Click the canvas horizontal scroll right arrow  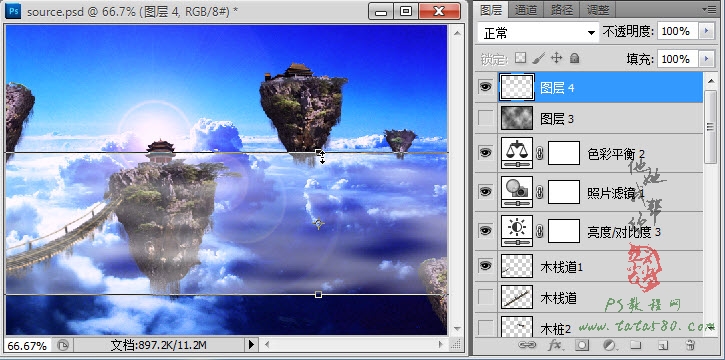(442, 345)
